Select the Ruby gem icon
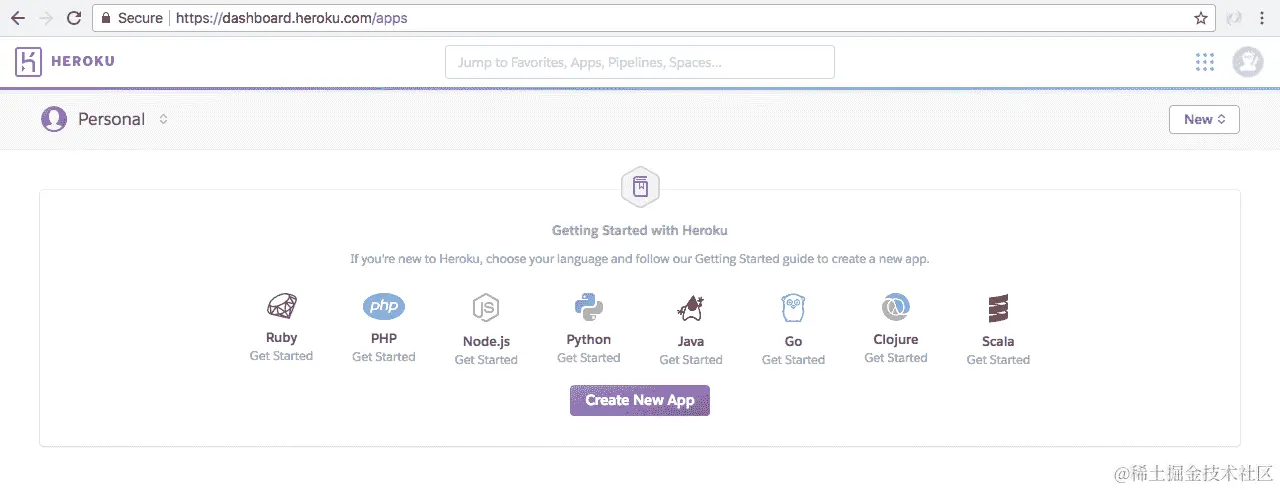The image size is (1280, 490). (281, 306)
